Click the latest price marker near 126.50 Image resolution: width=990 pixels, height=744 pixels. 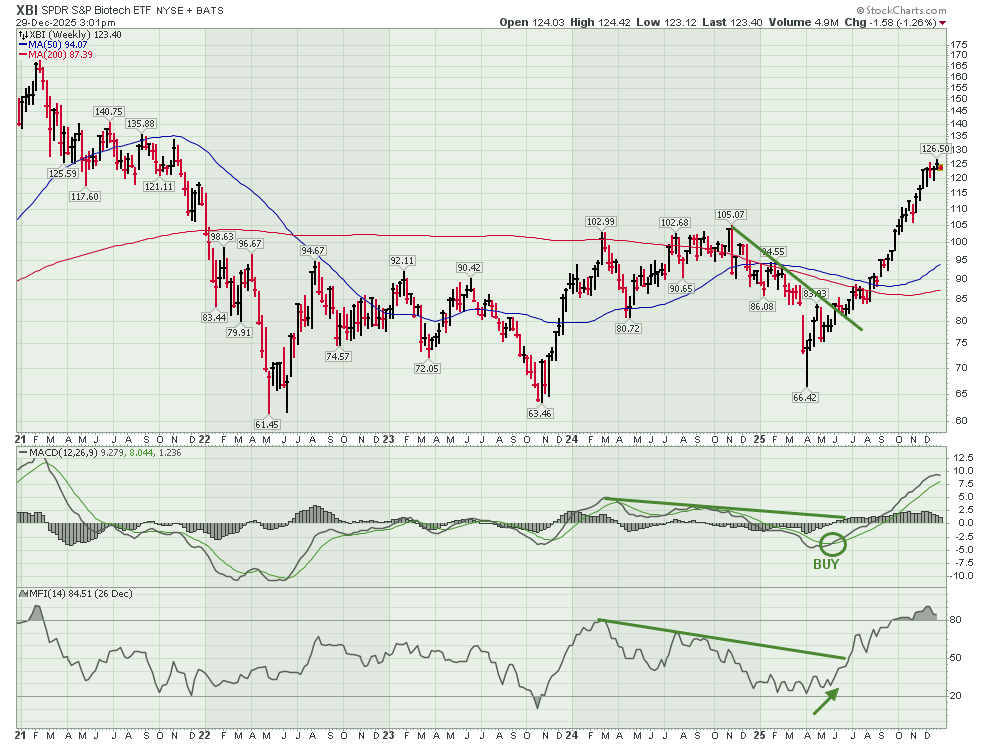(939, 167)
